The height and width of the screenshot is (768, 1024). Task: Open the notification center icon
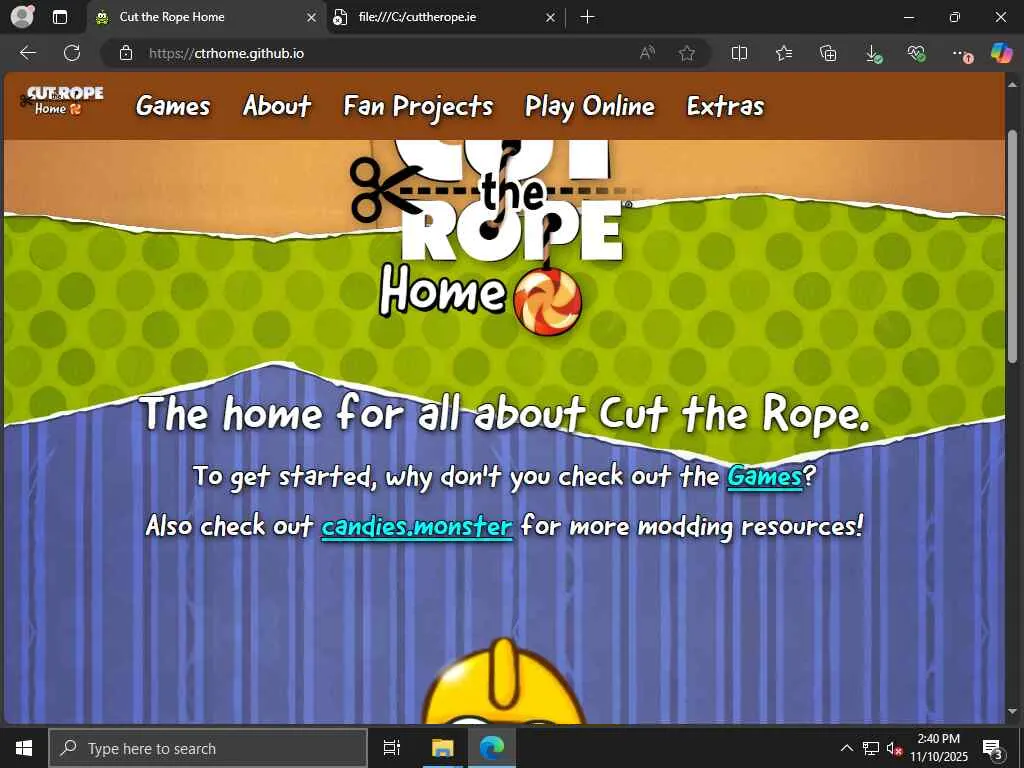coord(992,748)
